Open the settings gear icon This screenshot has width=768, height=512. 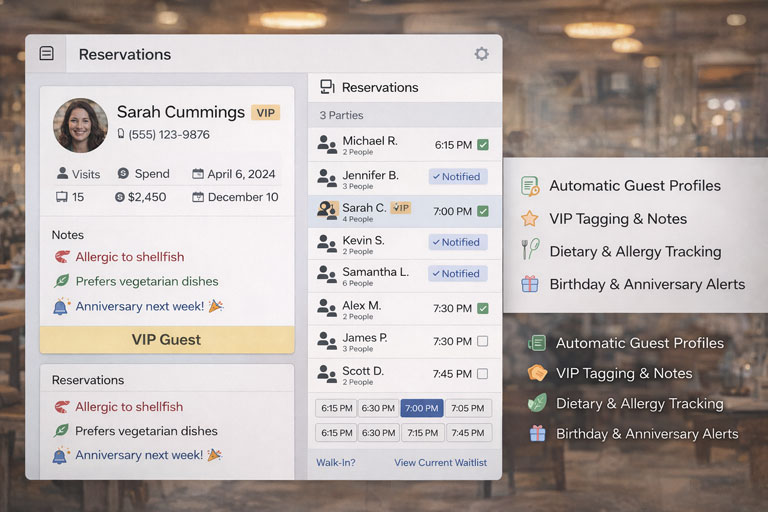(481, 54)
